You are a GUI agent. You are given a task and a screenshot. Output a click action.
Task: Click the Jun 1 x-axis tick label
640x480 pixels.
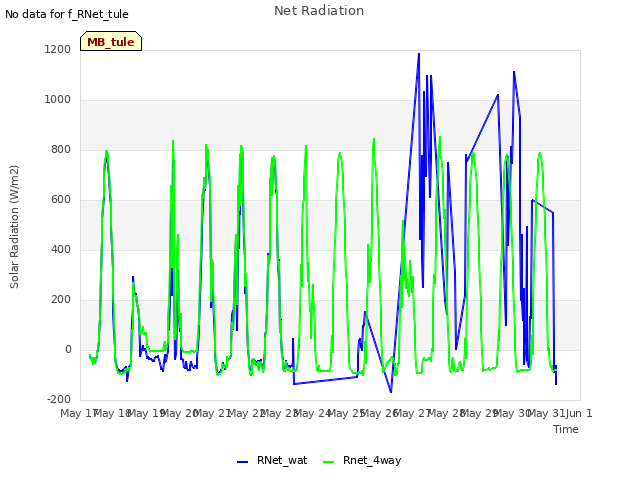click(579, 413)
